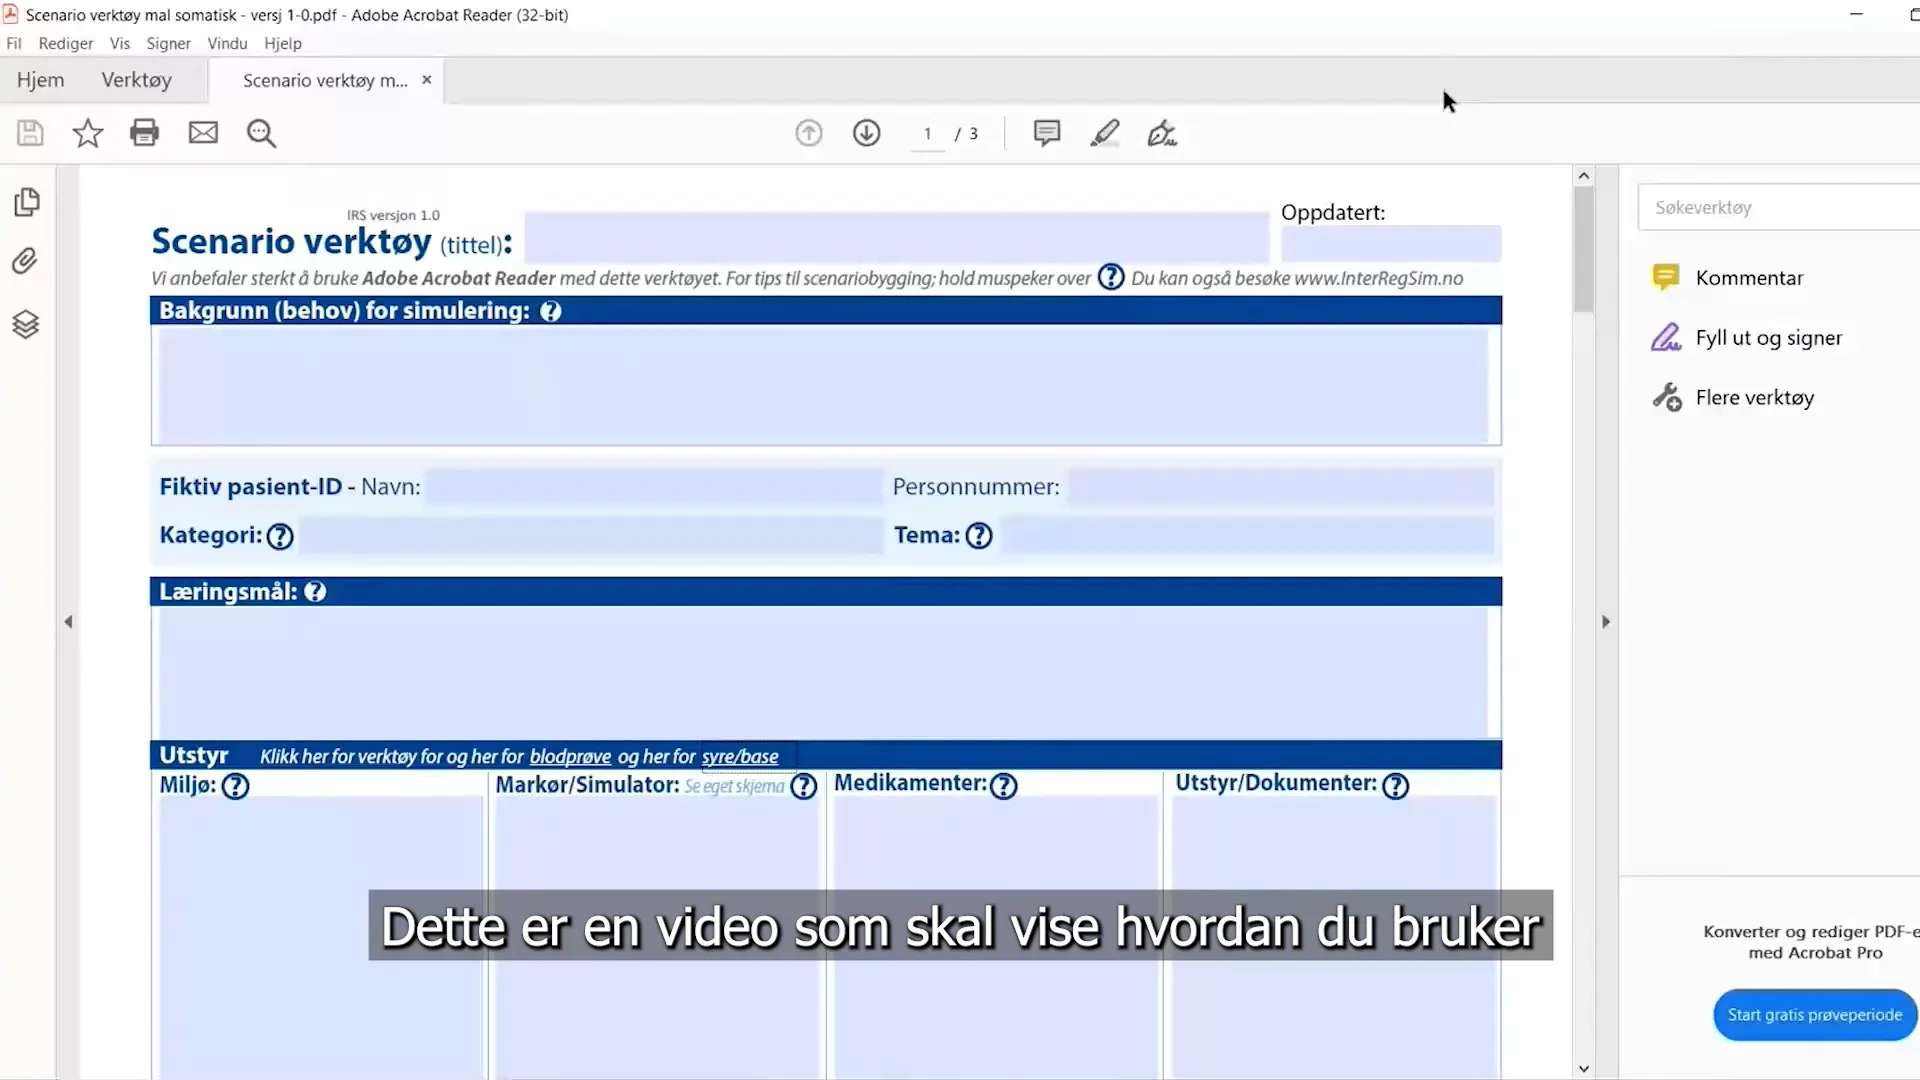Click help icon beside Tema
The image size is (1920, 1080).
coord(979,536)
